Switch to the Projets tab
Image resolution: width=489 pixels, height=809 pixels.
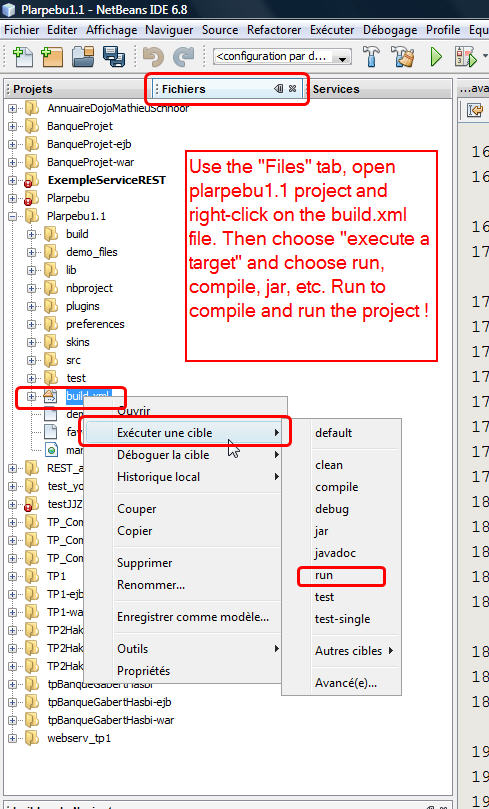[x=33, y=89]
